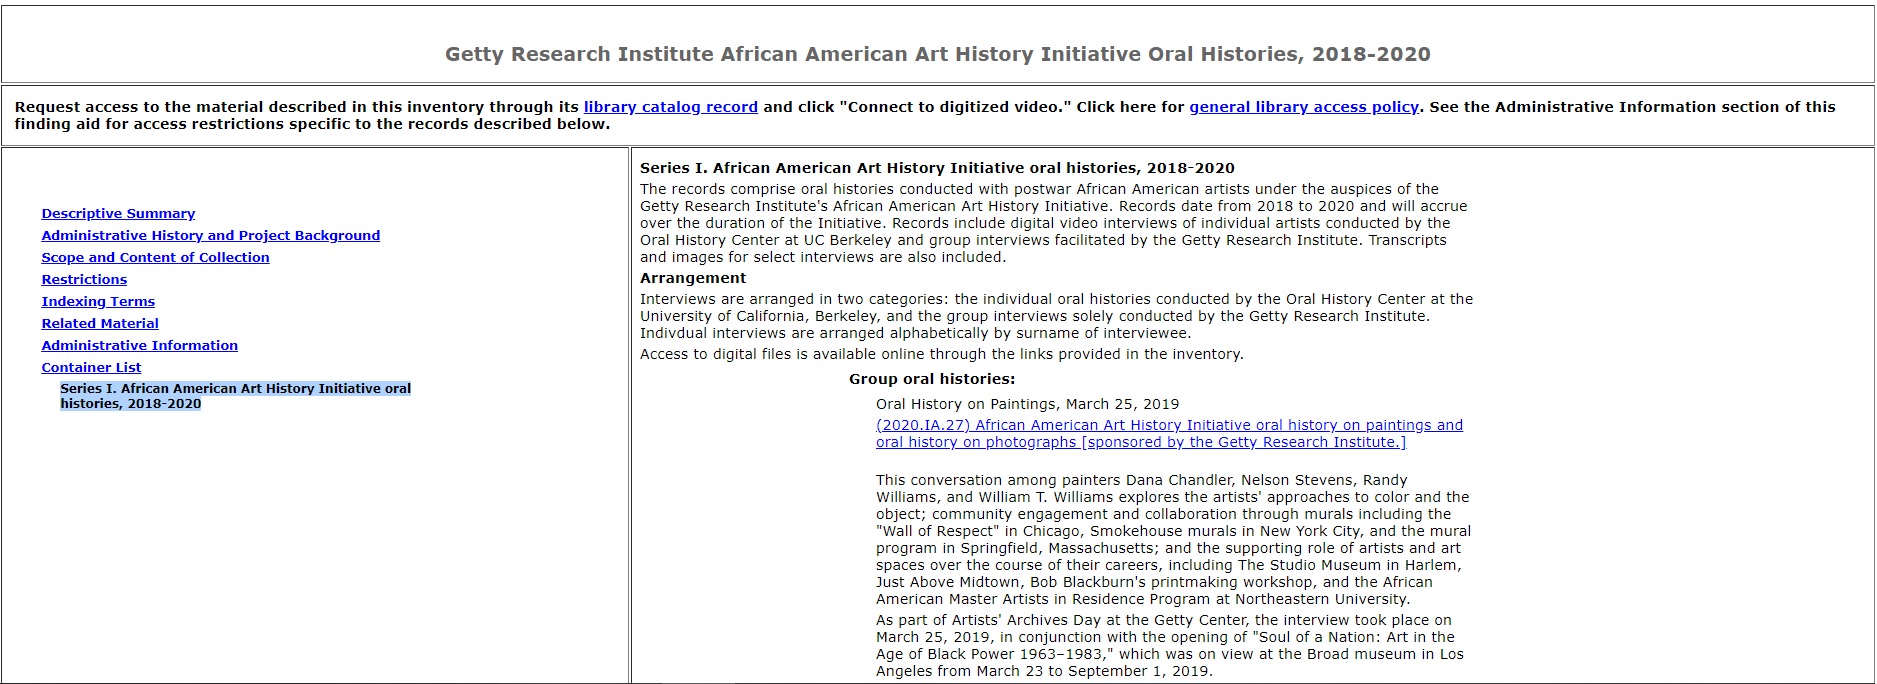
Task: Open the general library access policy link
Action: click(1303, 107)
